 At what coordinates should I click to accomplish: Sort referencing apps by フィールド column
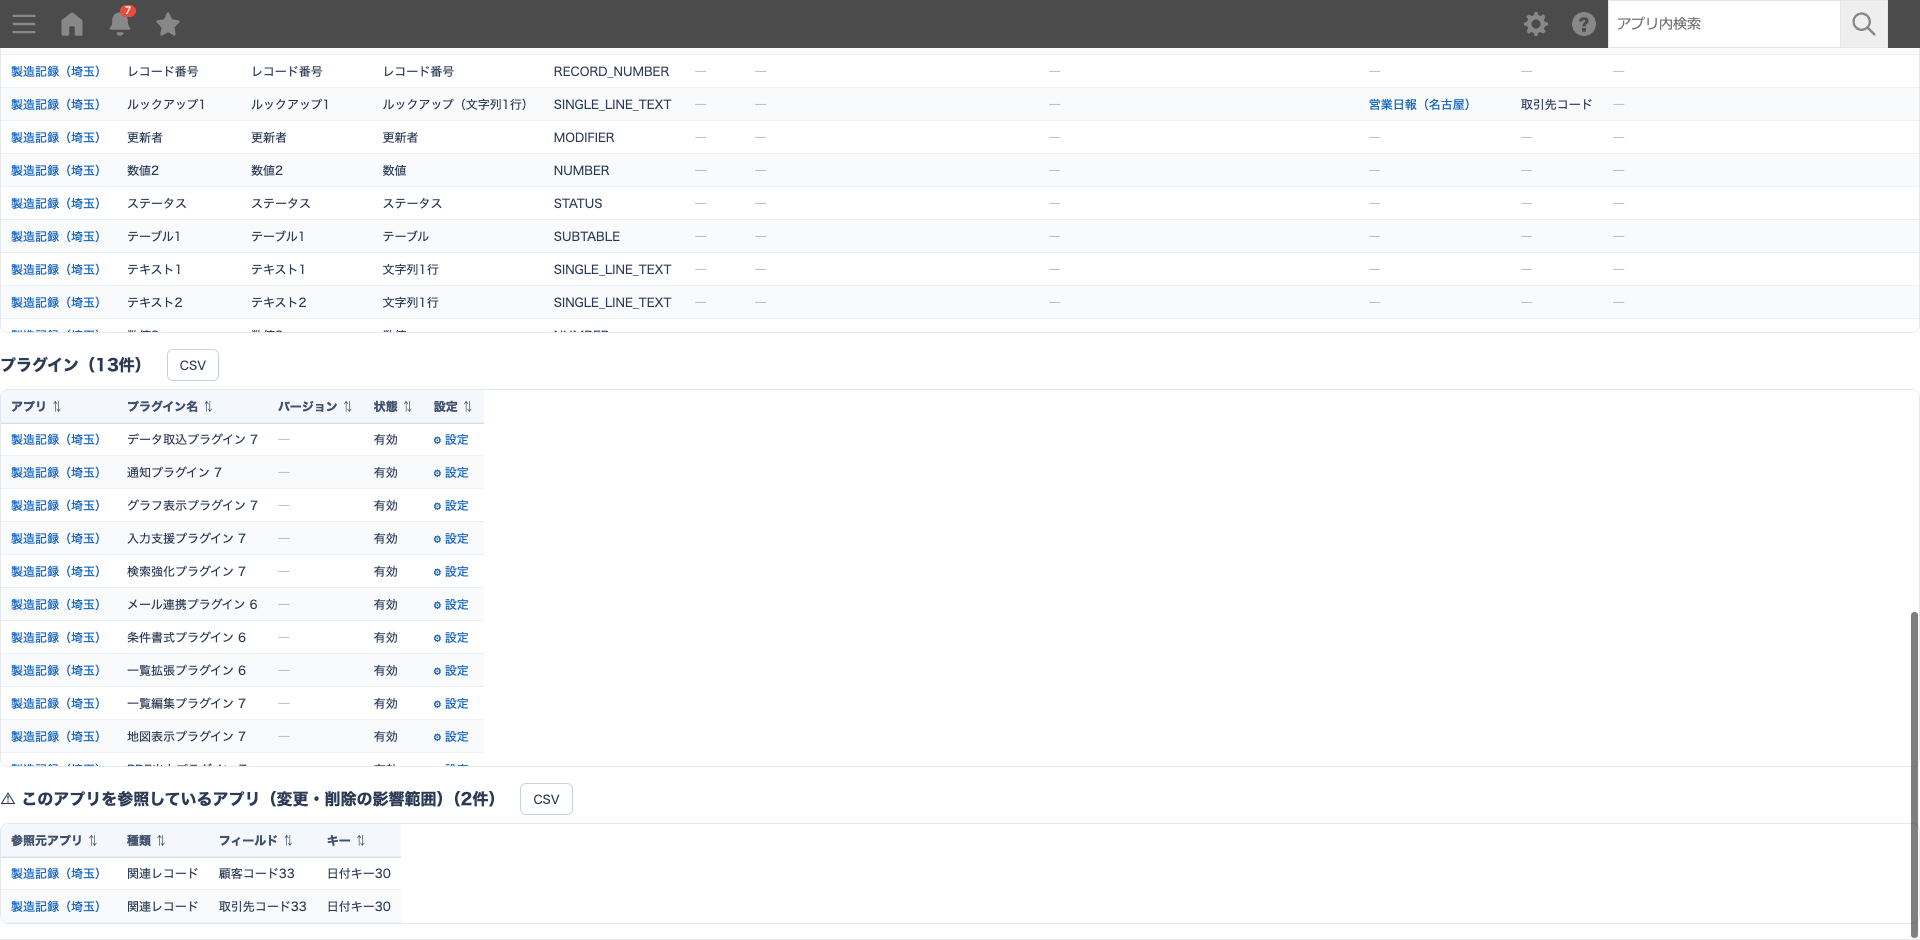[x=256, y=840]
